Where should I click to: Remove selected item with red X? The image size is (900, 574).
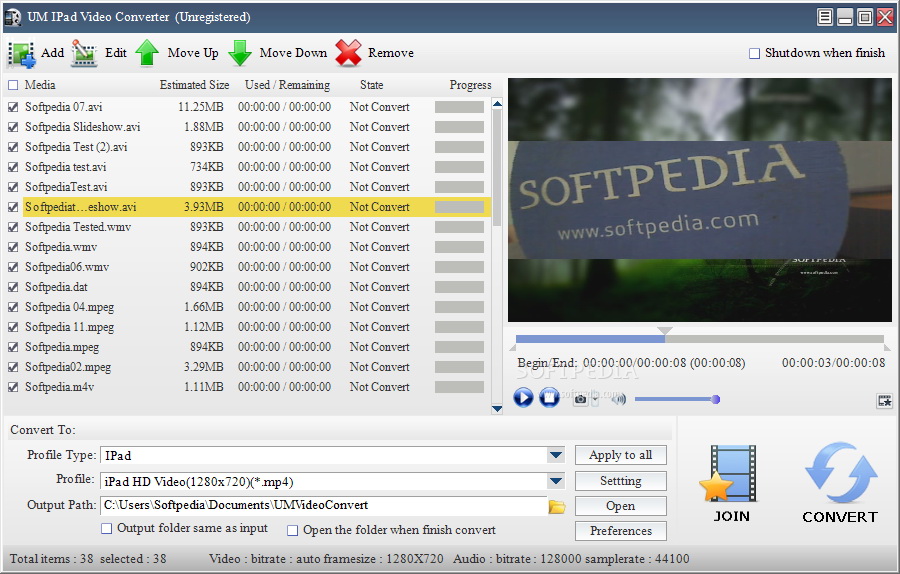pyautogui.click(x=348, y=53)
